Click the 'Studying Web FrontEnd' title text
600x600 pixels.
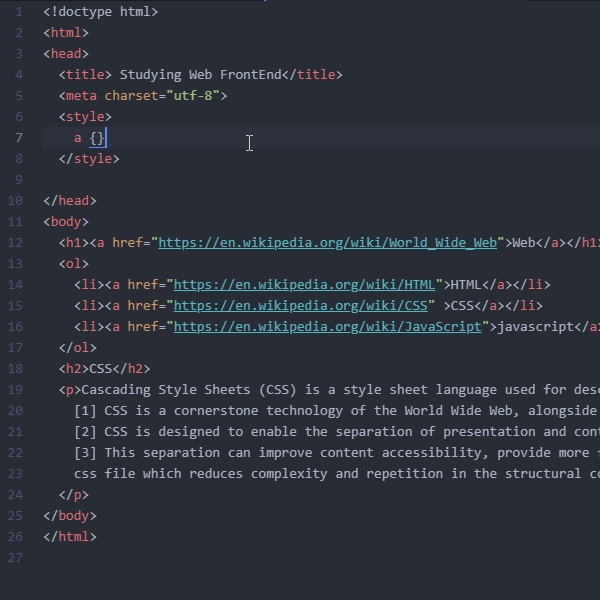(x=201, y=75)
